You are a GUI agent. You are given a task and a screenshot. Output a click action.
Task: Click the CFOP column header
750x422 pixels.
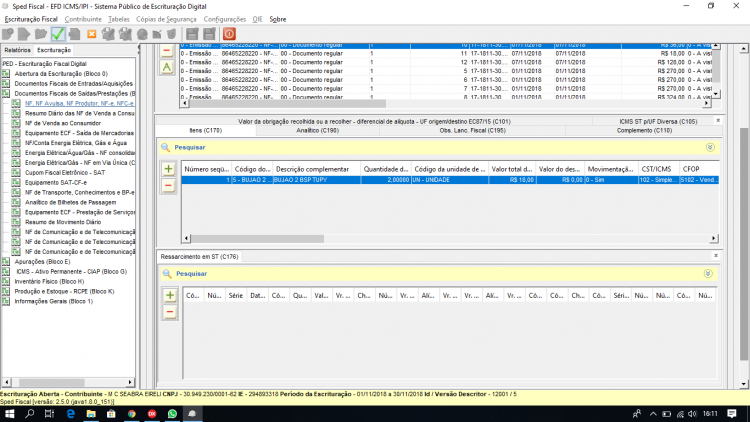[699, 169]
